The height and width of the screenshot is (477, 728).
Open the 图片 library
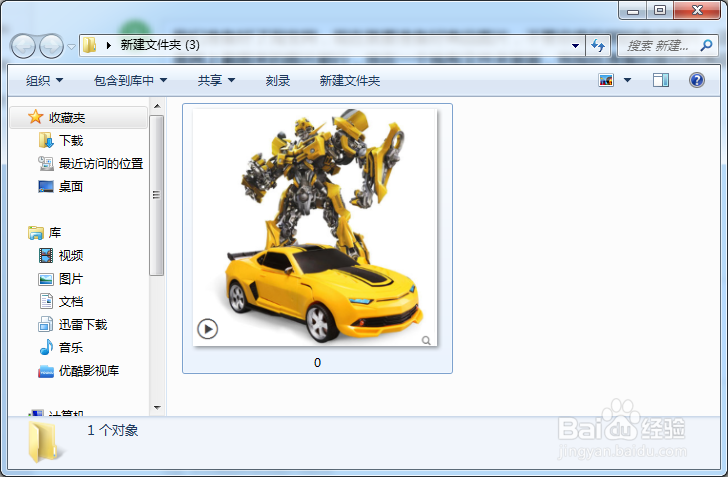71,279
